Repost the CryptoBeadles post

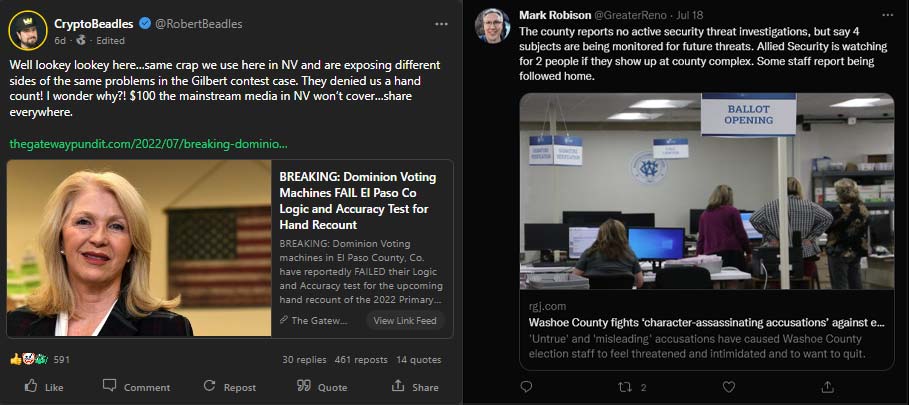coord(209,386)
